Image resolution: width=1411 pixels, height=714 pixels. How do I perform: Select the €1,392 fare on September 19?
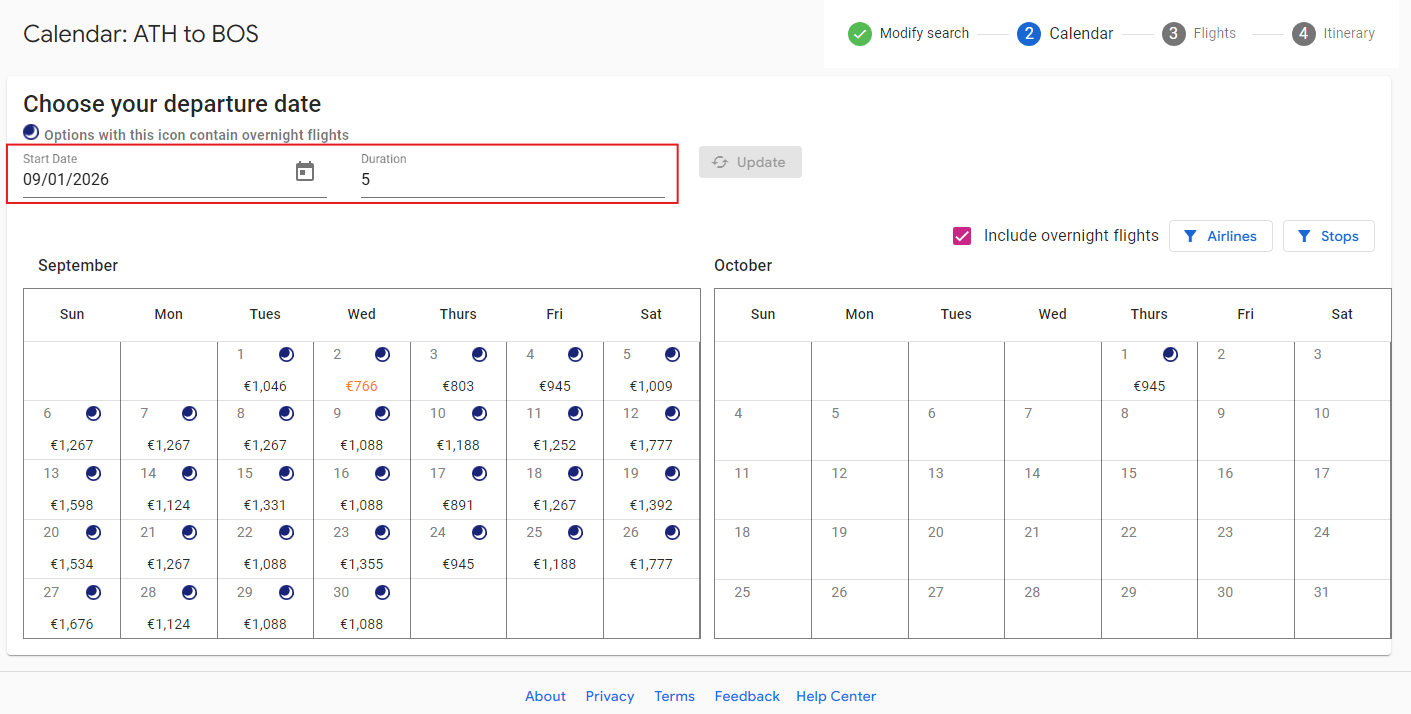click(651, 505)
